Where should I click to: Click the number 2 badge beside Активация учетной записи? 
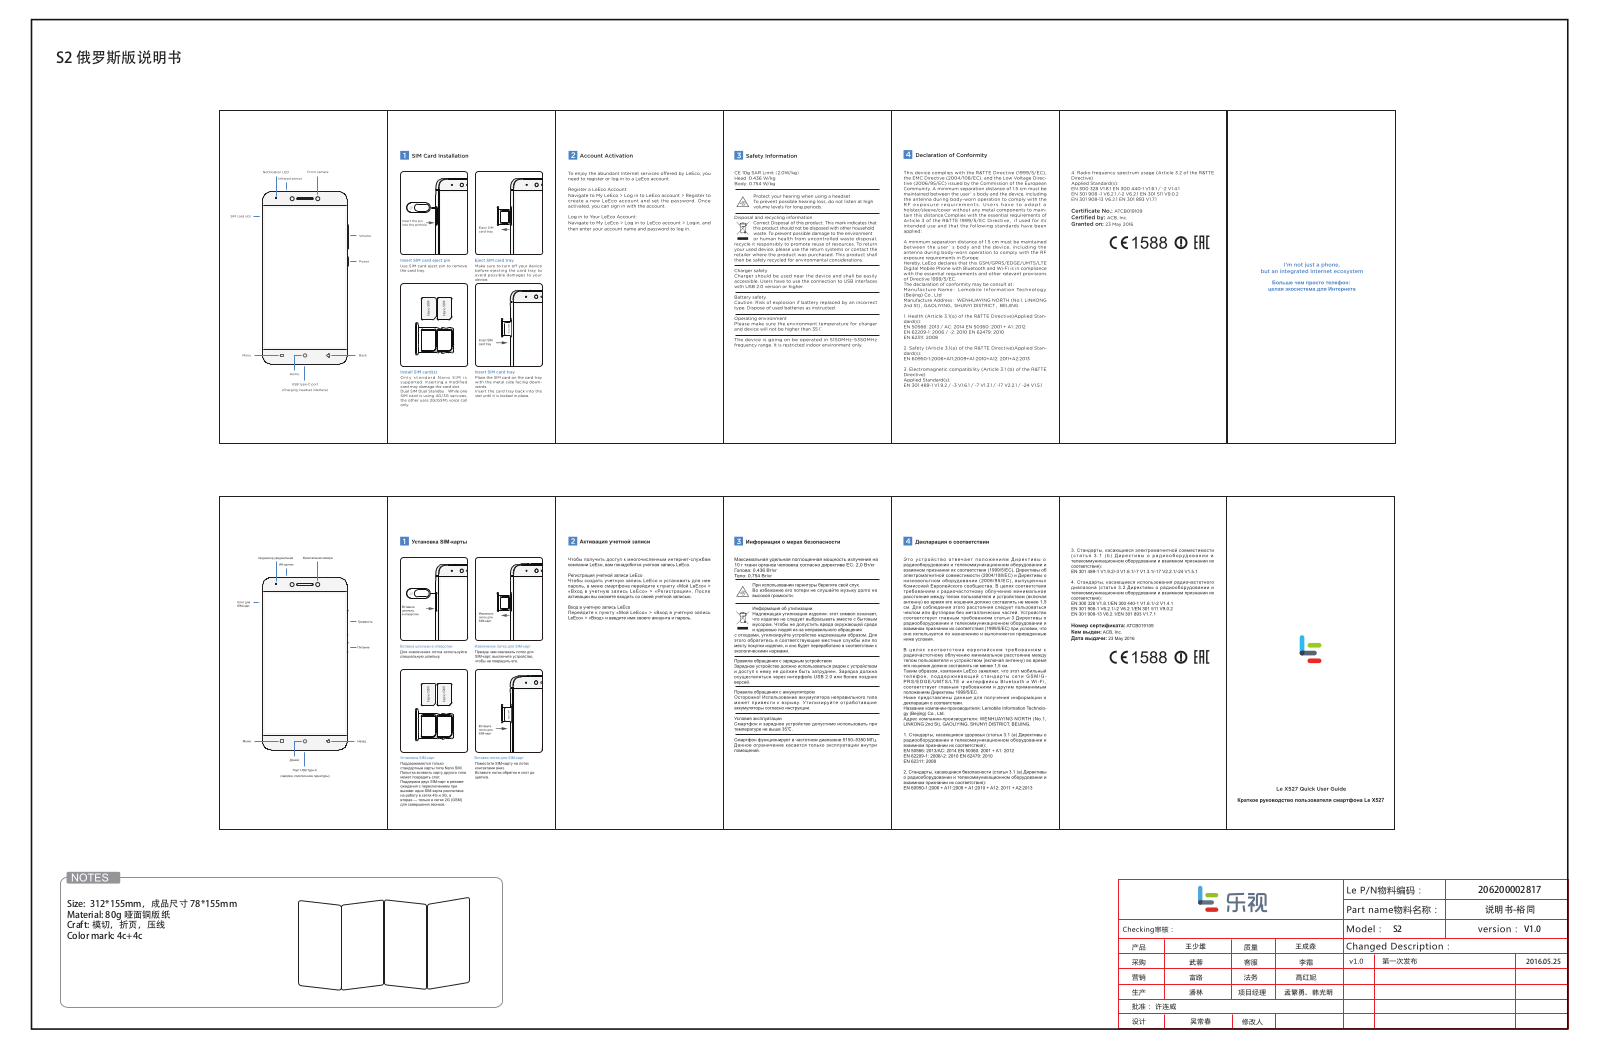(573, 542)
